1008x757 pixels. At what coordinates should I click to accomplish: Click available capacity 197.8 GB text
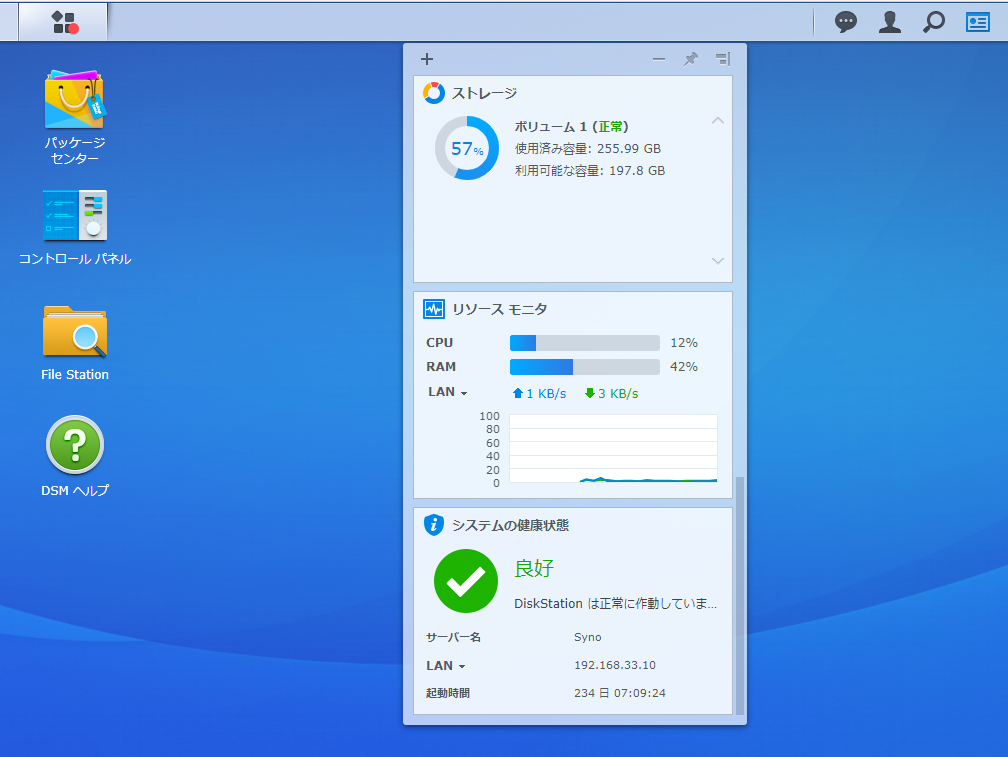[590, 170]
